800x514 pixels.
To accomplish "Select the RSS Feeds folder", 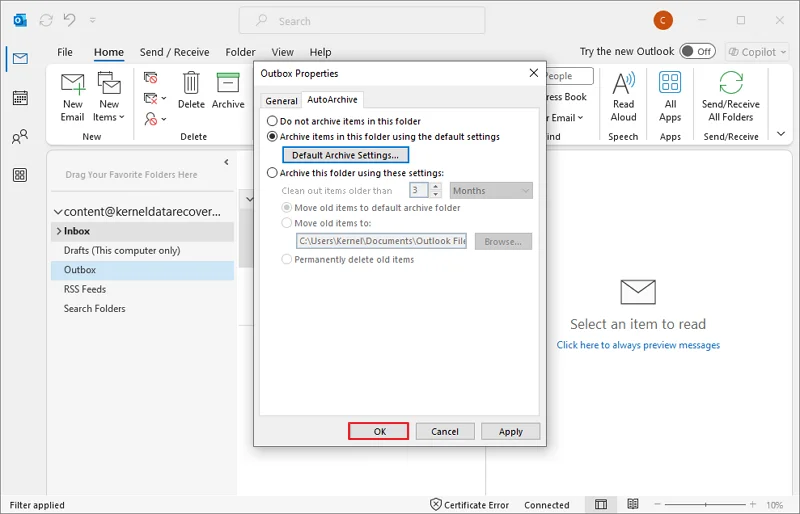I will click(142, 289).
